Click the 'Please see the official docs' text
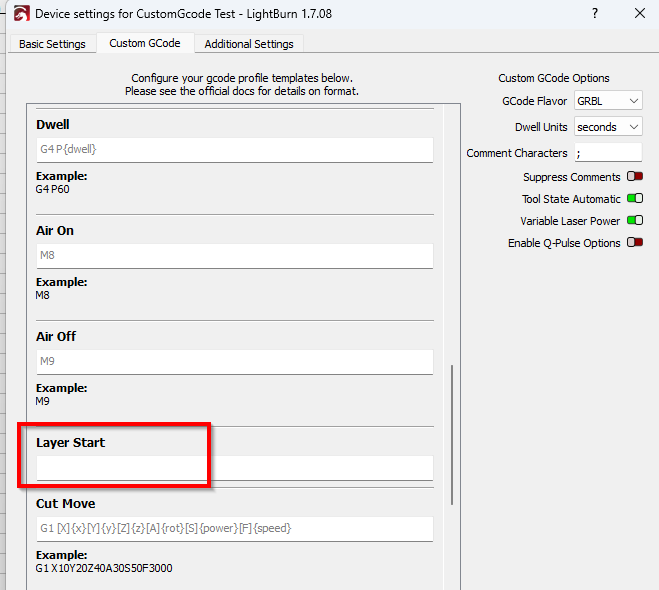Image resolution: width=659 pixels, height=590 pixels. click(x=242, y=91)
